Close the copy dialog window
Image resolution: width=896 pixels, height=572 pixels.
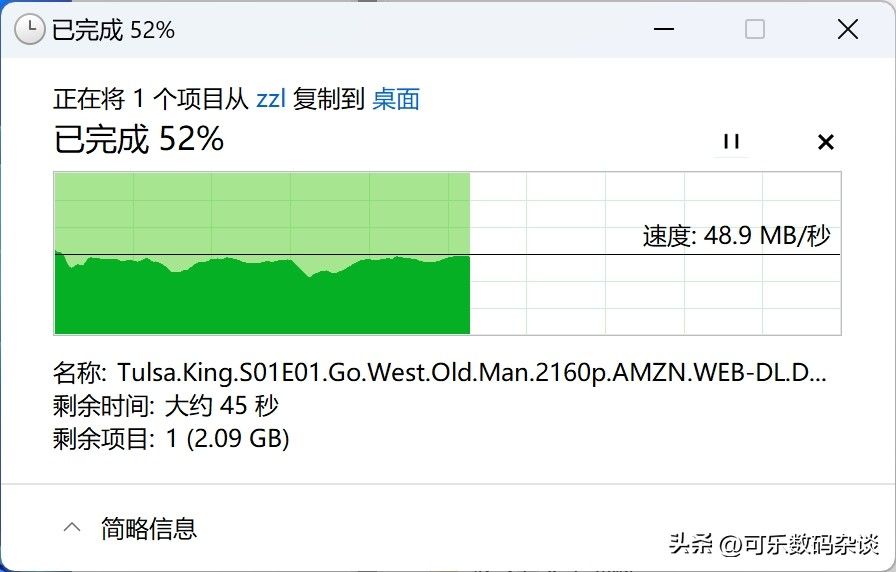point(848,29)
